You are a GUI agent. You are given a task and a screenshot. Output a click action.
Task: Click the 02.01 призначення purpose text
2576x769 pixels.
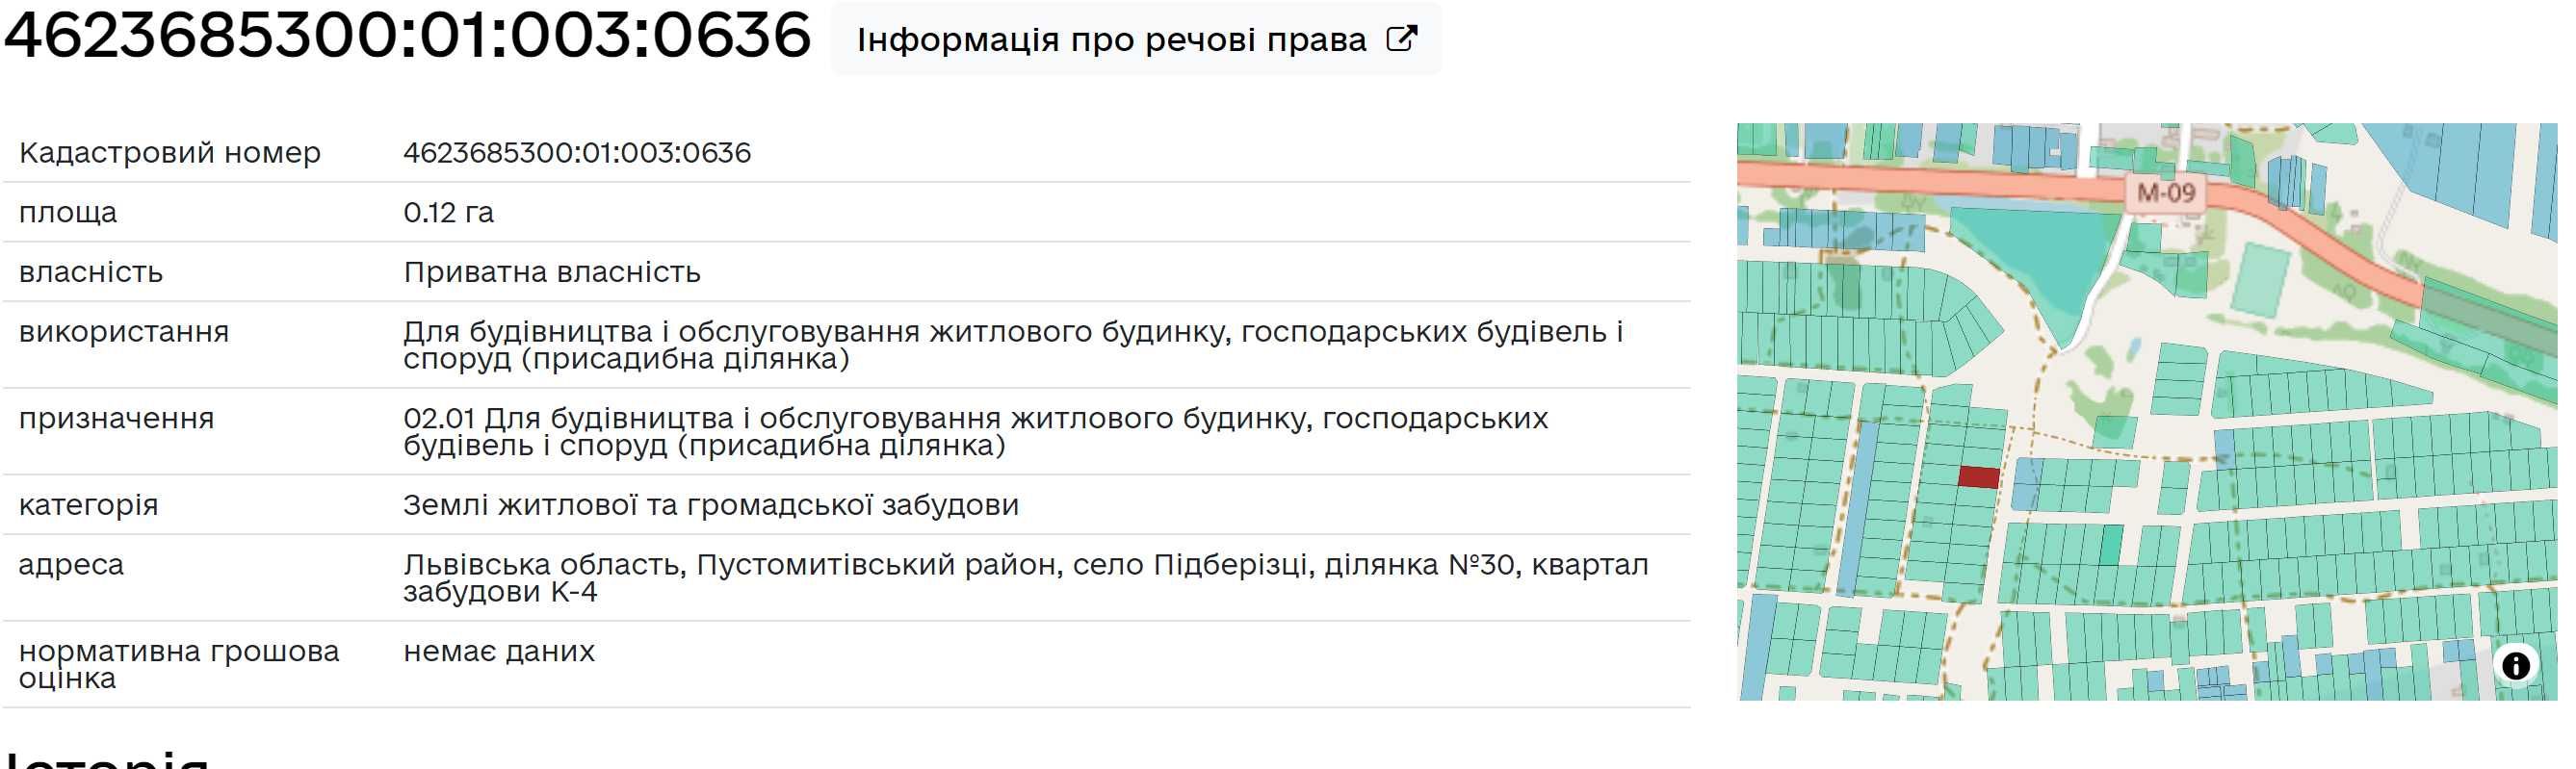(975, 431)
